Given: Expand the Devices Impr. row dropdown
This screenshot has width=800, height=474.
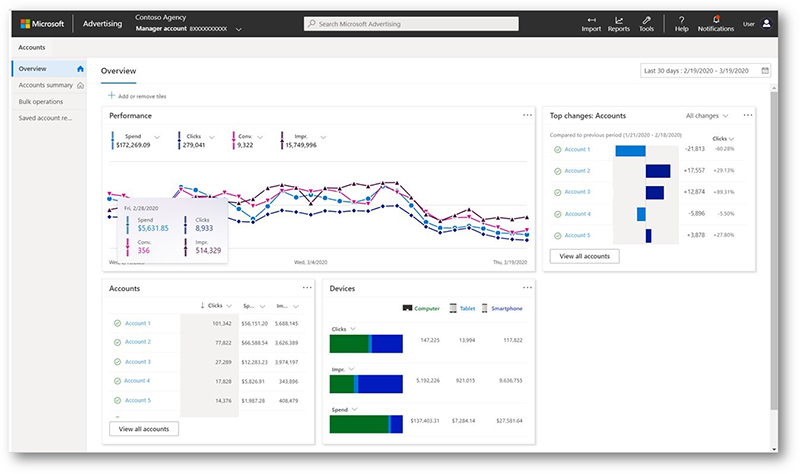Looking at the screenshot, I should pyautogui.click(x=351, y=369).
